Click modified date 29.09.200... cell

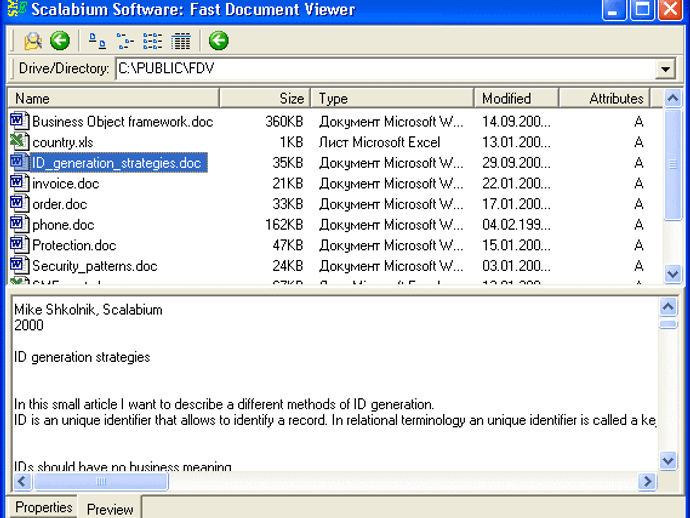(516, 163)
